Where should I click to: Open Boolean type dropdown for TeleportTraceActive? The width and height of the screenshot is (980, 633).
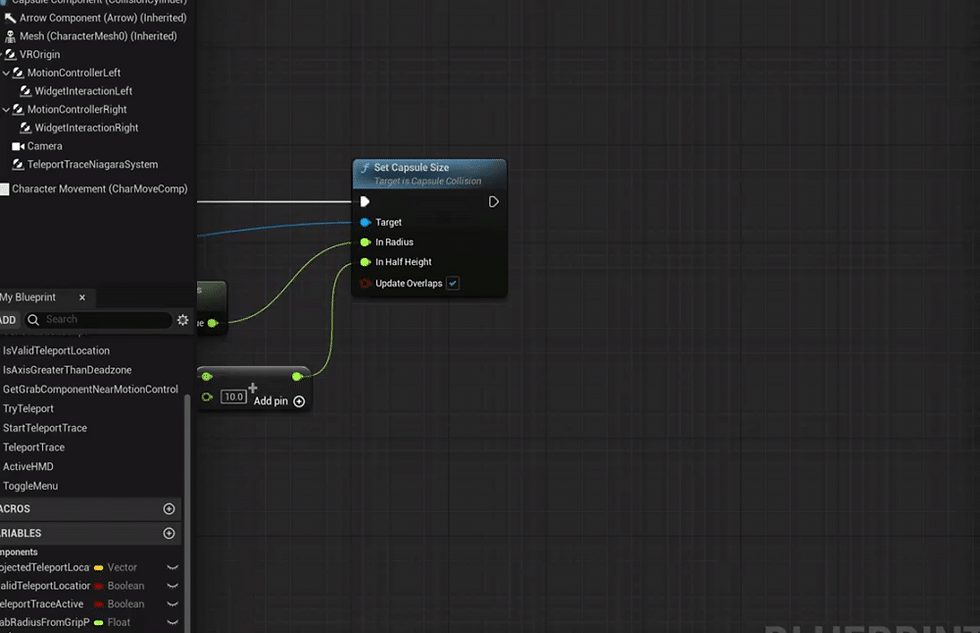pos(119,604)
